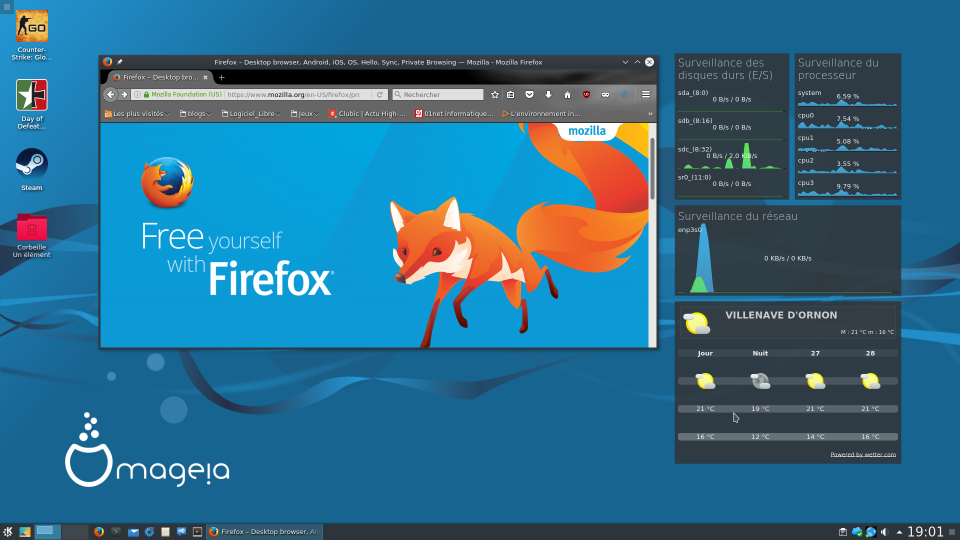
Task: Click Show Desktop icon in taskbar
Action: (x=24, y=531)
